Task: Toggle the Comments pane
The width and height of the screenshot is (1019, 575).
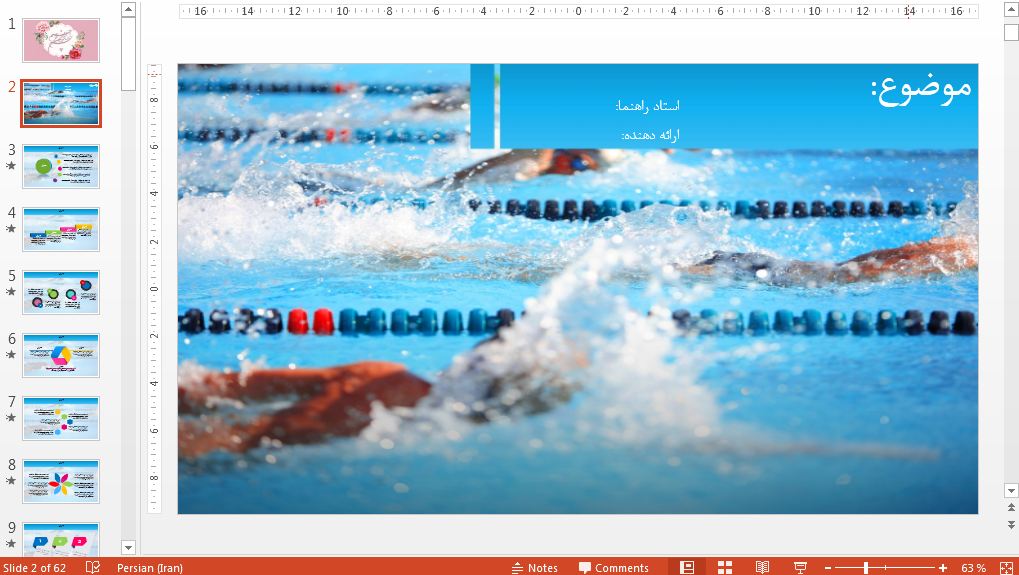Action: click(x=613, y=567)
